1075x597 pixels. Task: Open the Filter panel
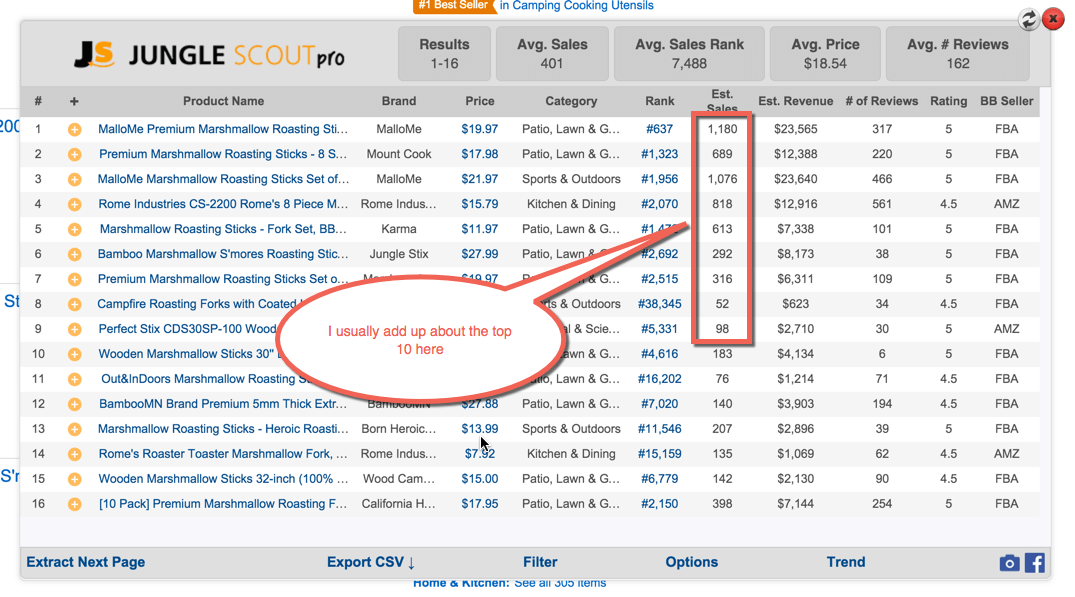[540, 562]
